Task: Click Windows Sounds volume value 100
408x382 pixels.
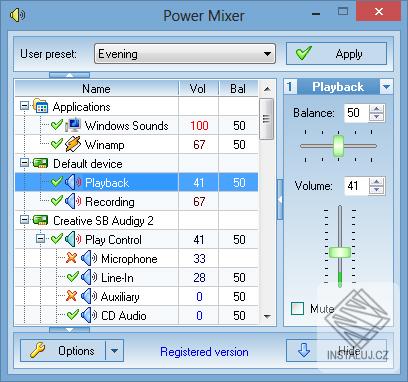Action: 199,126
